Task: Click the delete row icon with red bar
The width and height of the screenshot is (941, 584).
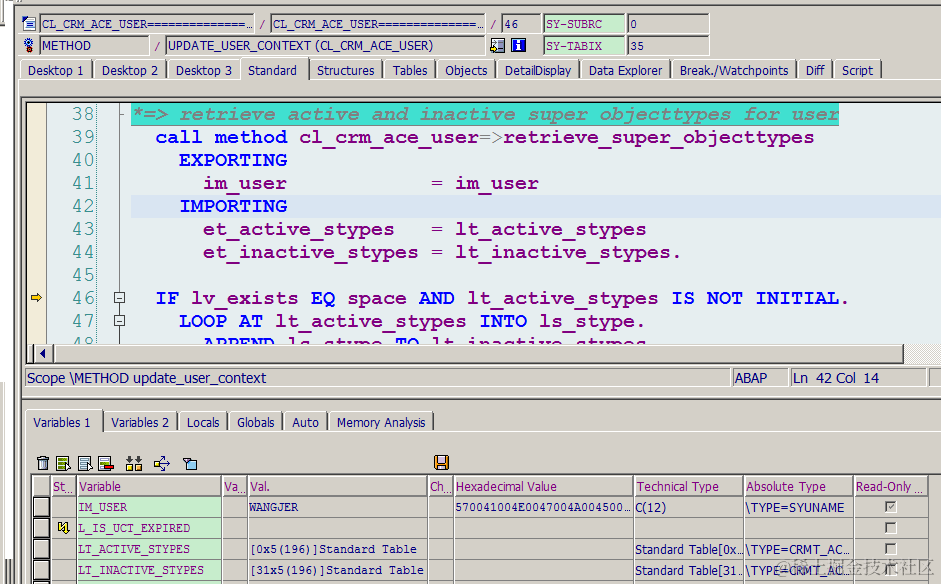Action: [x=106, y=463]
